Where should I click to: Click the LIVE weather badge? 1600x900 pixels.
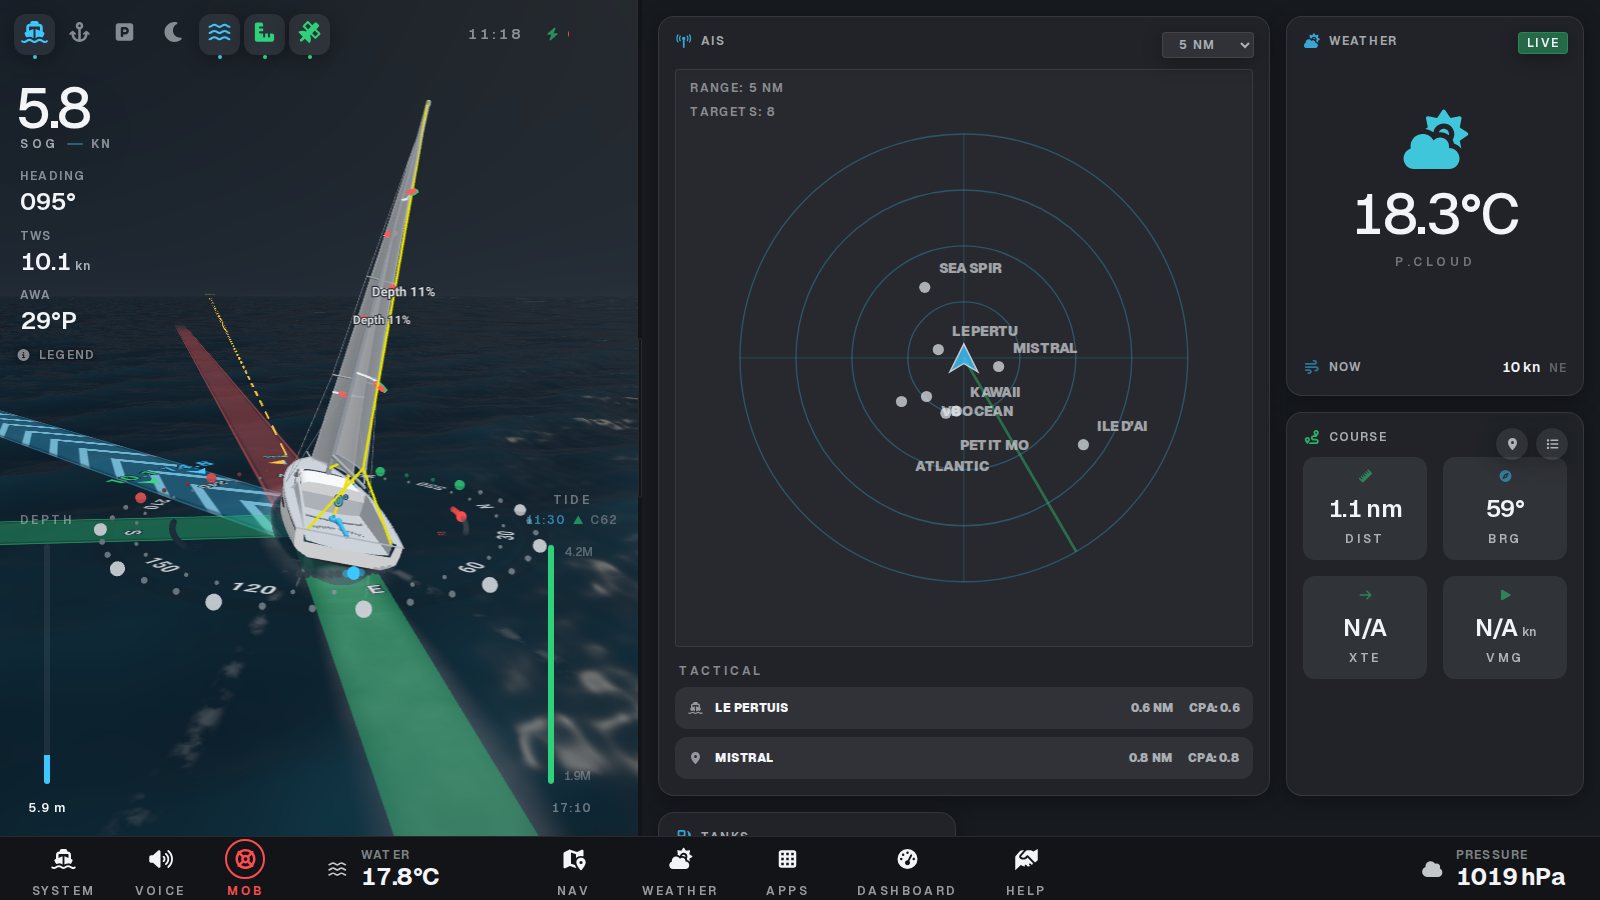[1542, 43]
